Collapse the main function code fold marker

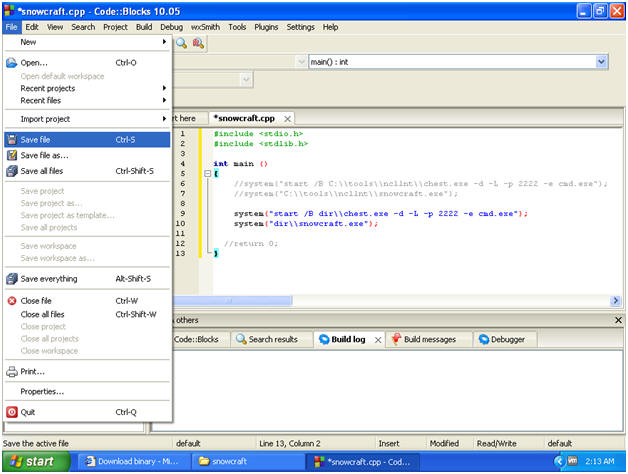(207, 173)
